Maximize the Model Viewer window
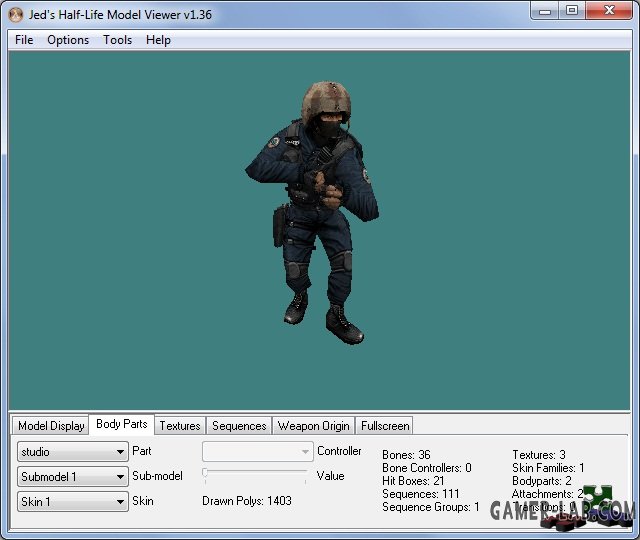 click(x=572, y=11)
